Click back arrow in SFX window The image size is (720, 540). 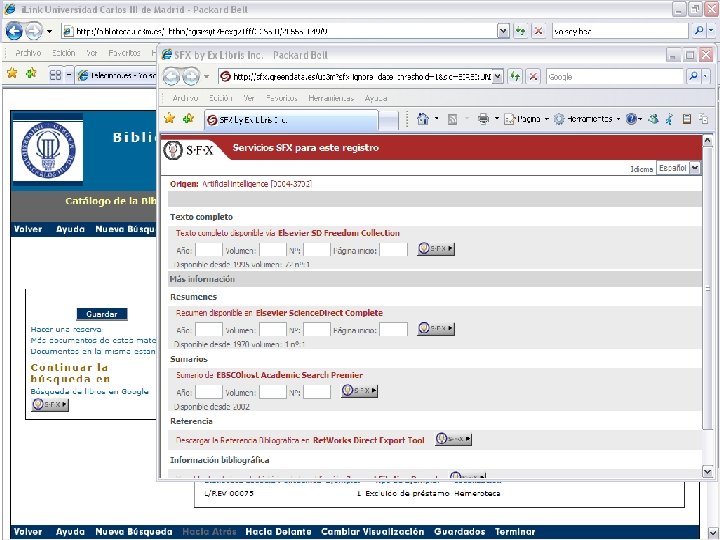[x=172, y=76]
